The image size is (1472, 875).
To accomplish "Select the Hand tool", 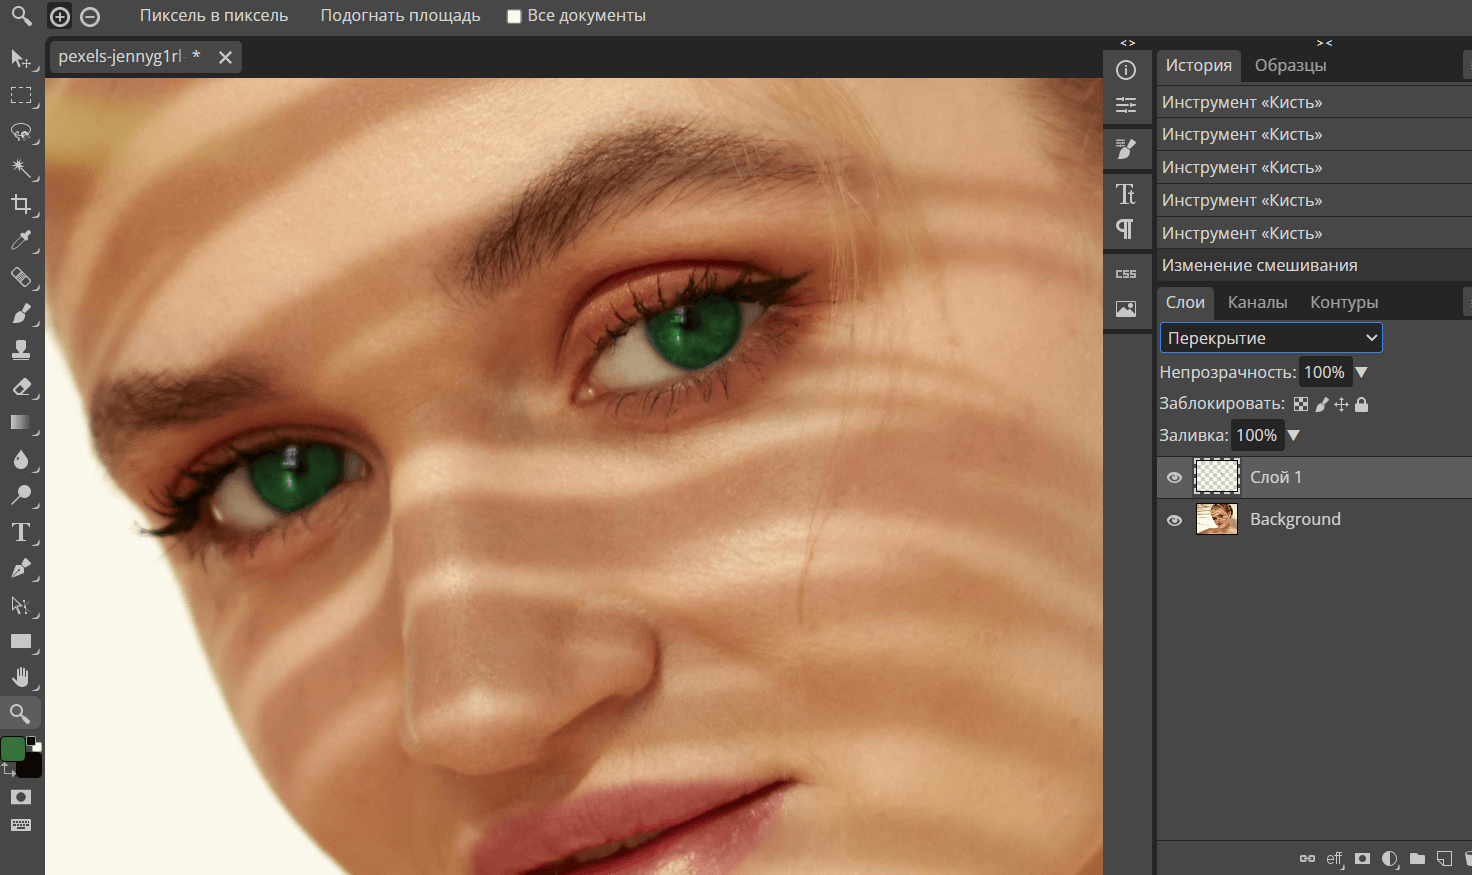I will (x=21, y=677).
